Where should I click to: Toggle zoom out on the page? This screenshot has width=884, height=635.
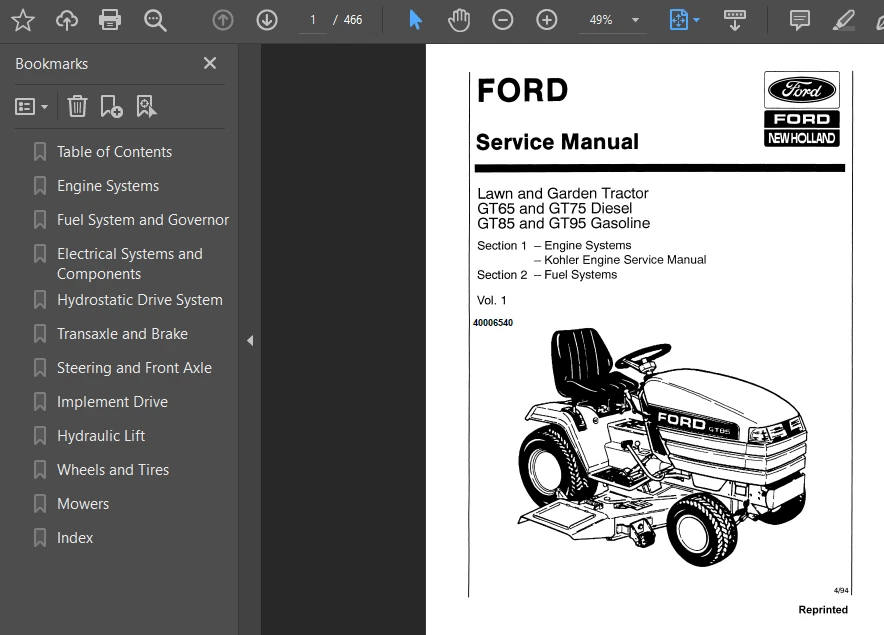point(502,19)
